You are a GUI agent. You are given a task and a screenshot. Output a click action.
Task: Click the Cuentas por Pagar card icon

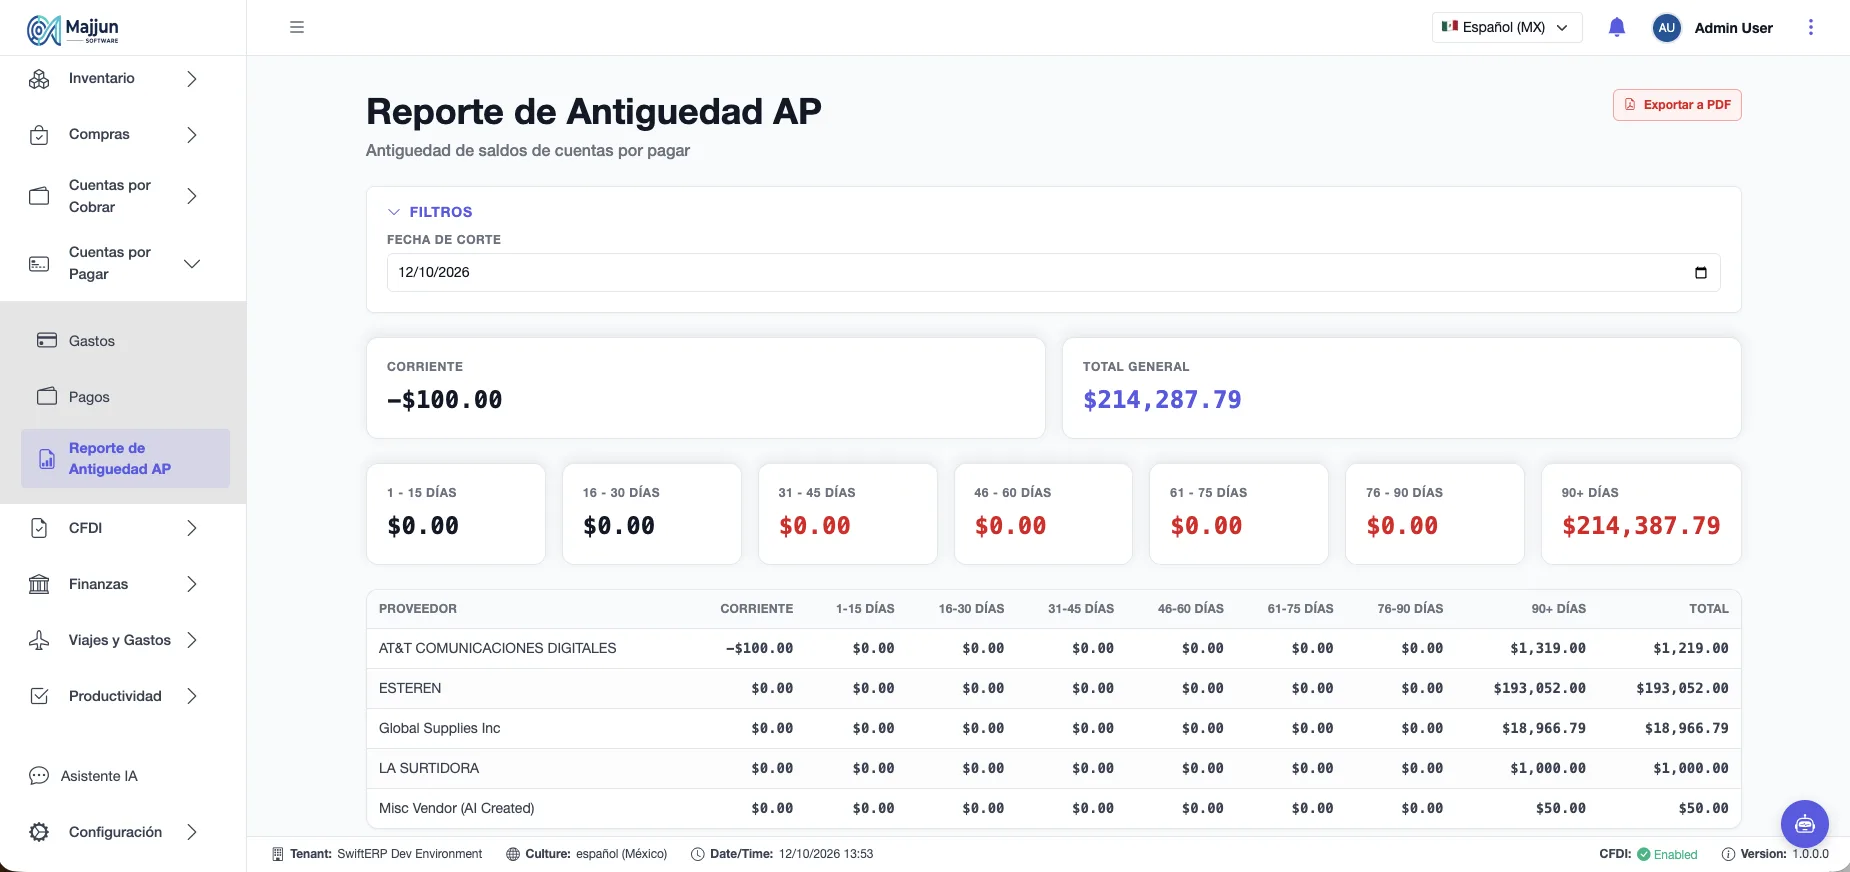click(x=39, y=264)
